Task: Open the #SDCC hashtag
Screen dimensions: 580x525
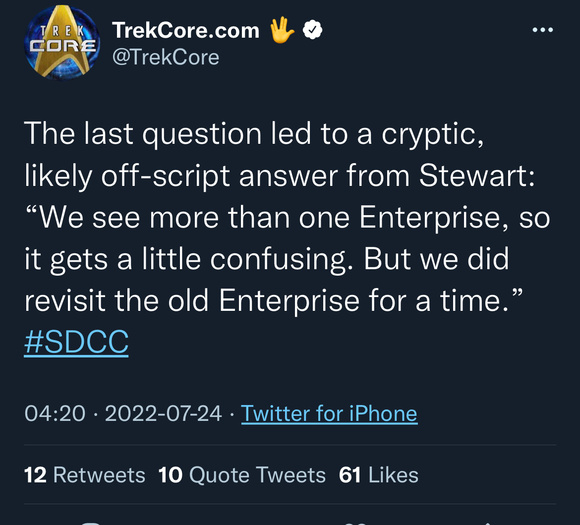Action: [x=76, y=342]
